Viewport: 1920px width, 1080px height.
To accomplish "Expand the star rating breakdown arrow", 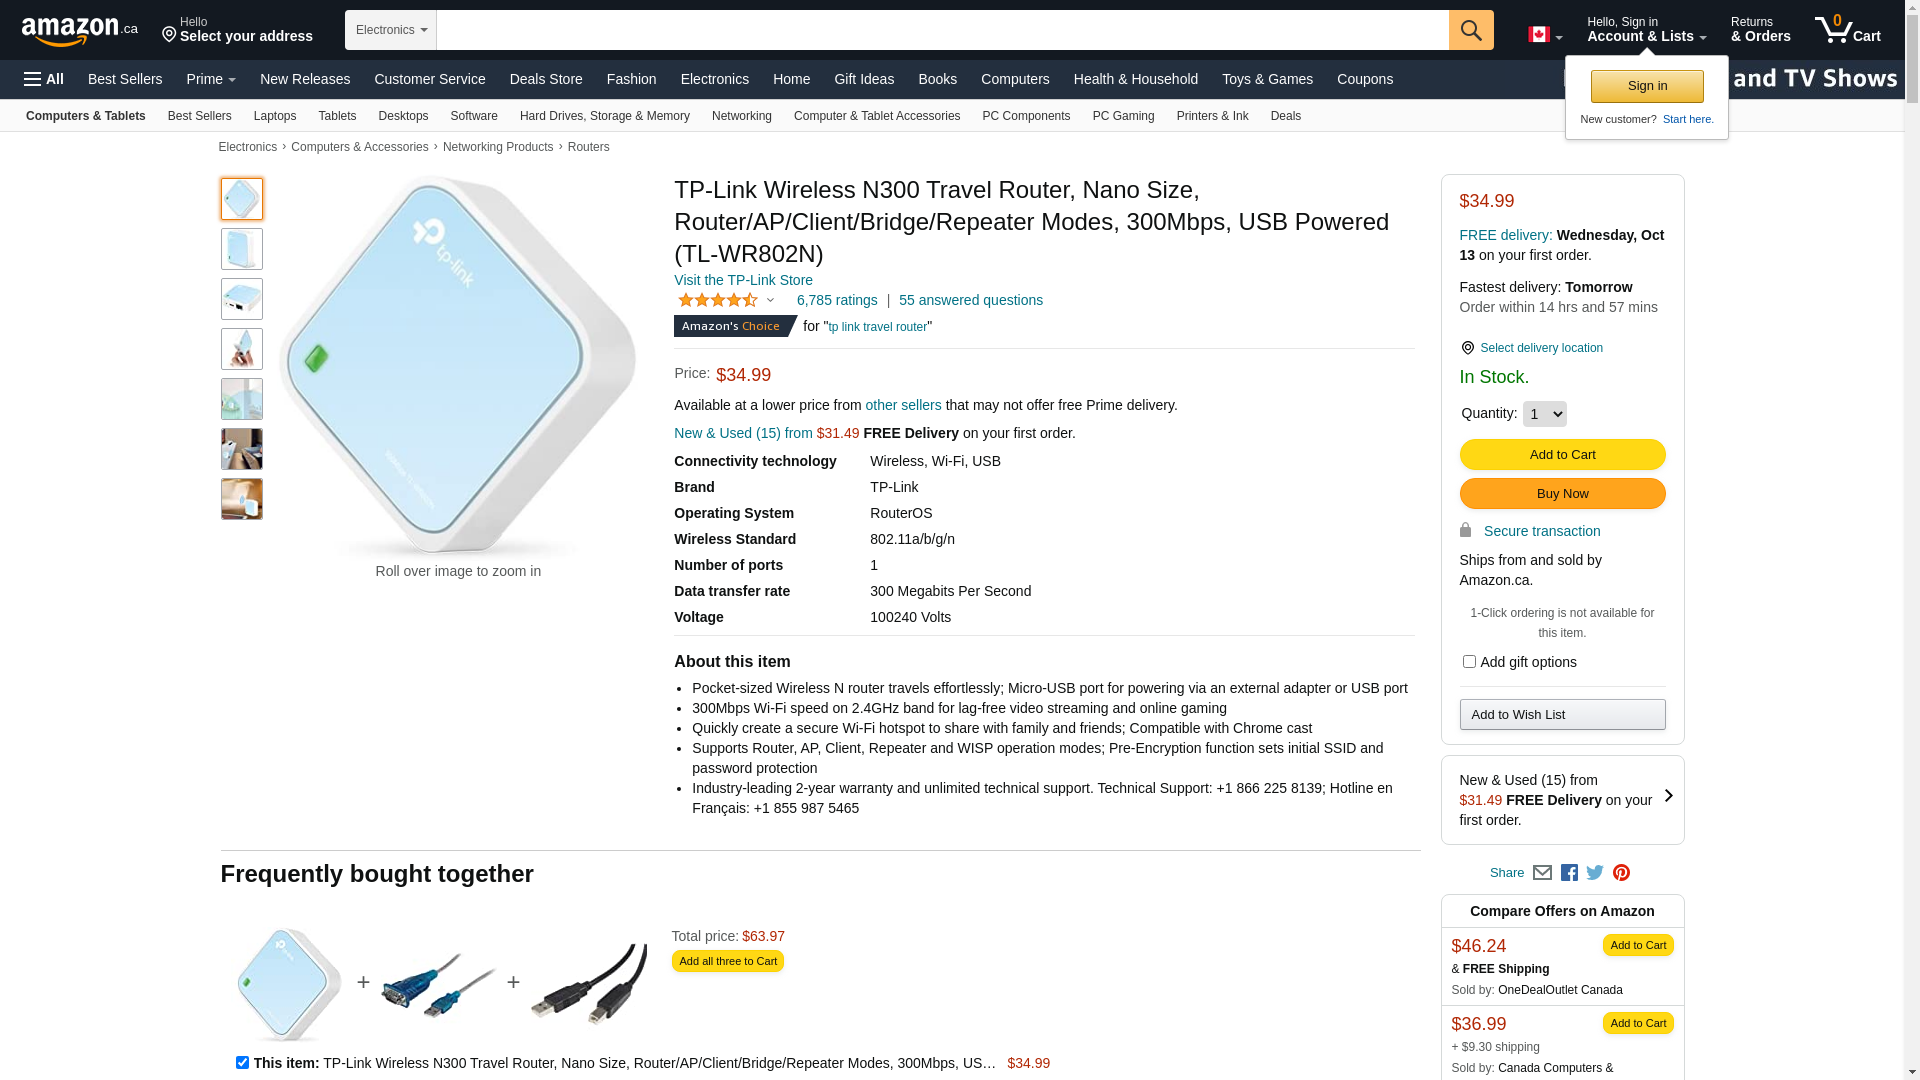I will [770, 300].
